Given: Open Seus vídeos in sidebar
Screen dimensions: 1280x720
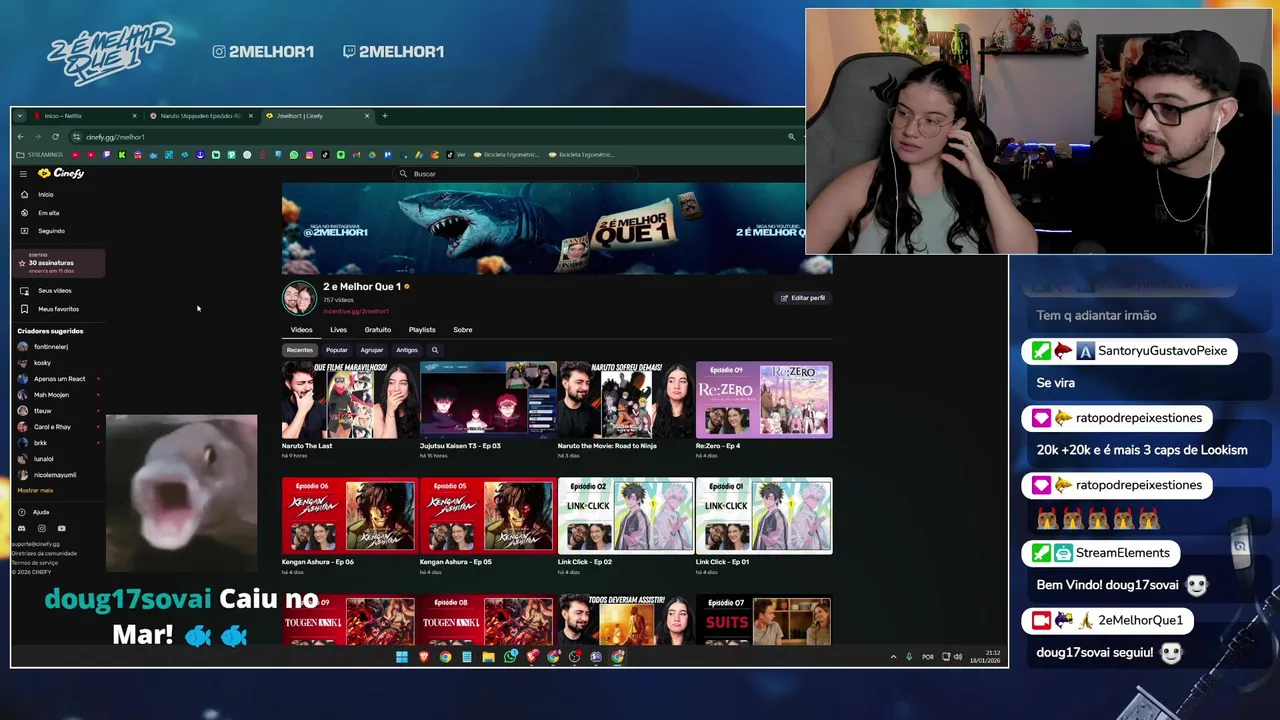Looking at the screenshot, I should click(x=54, y=291).
